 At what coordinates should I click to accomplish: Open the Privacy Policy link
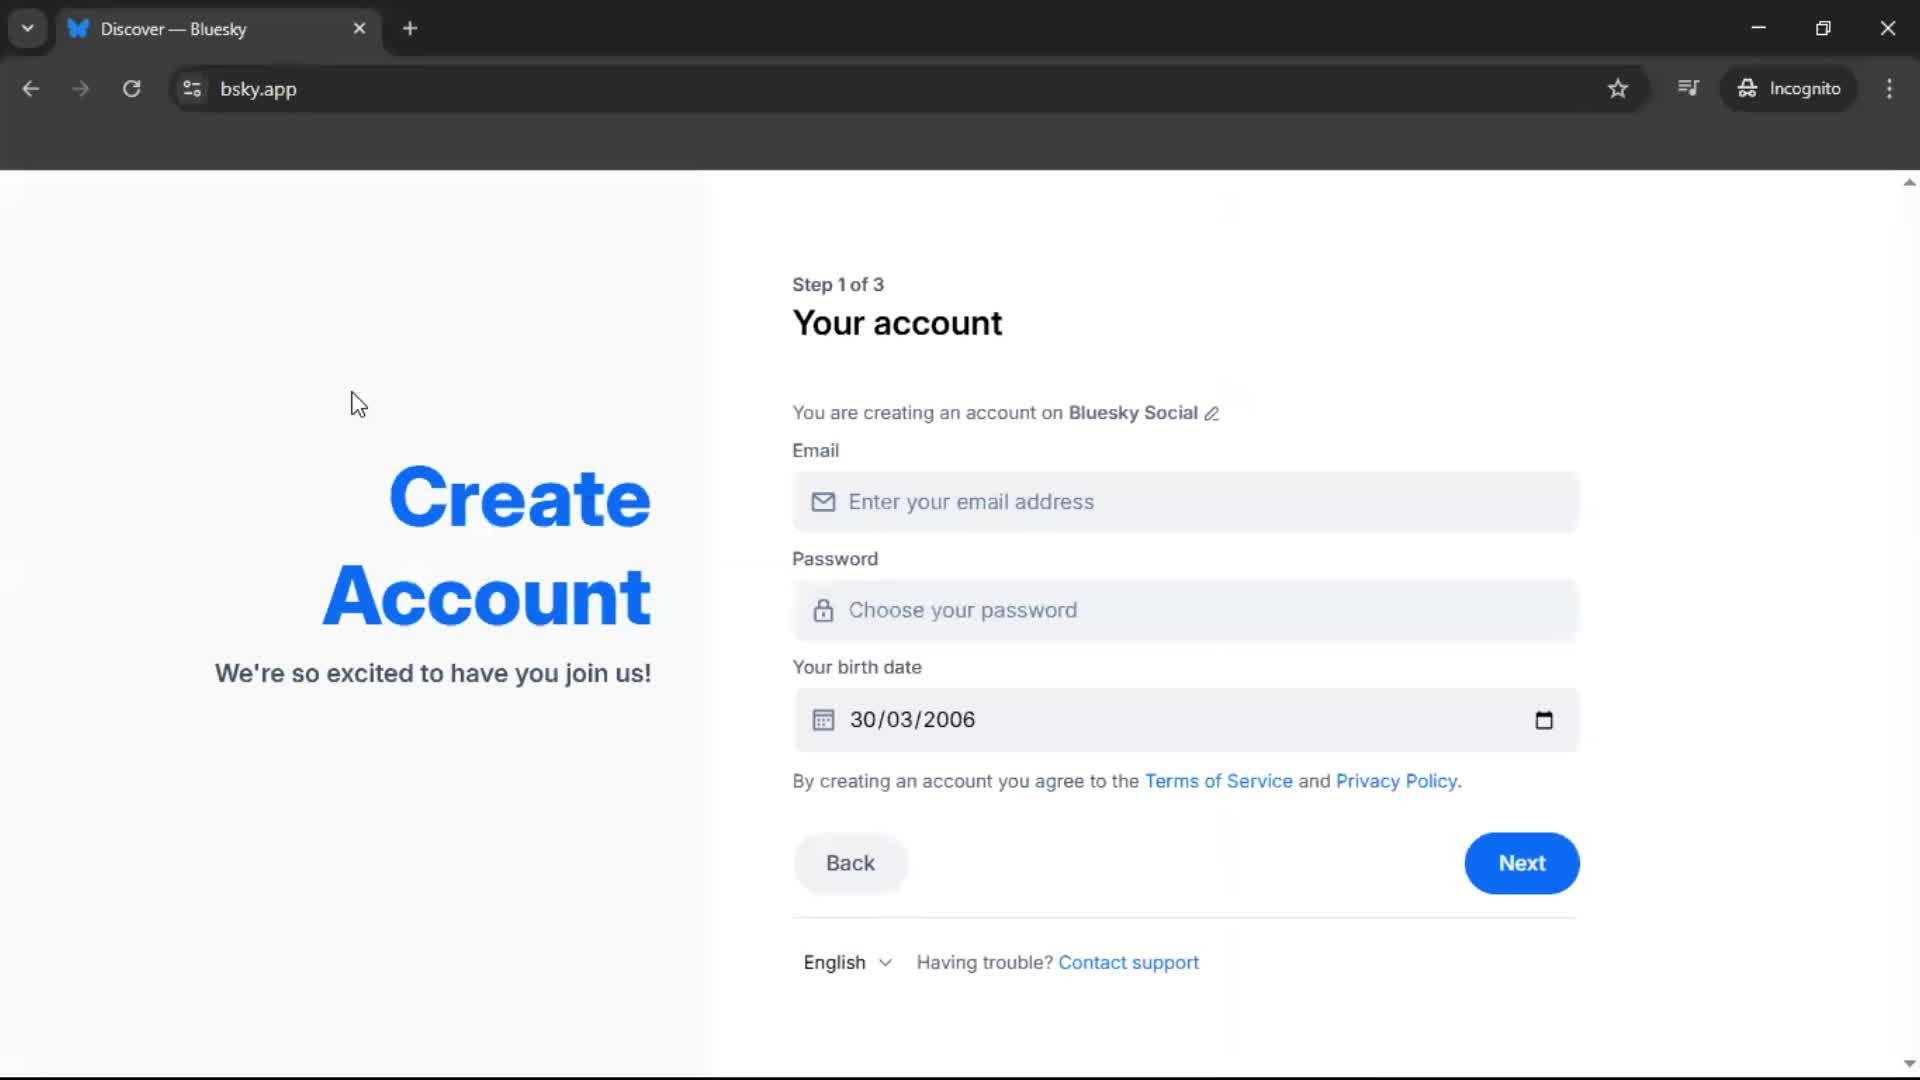[x=1395, y=781]
